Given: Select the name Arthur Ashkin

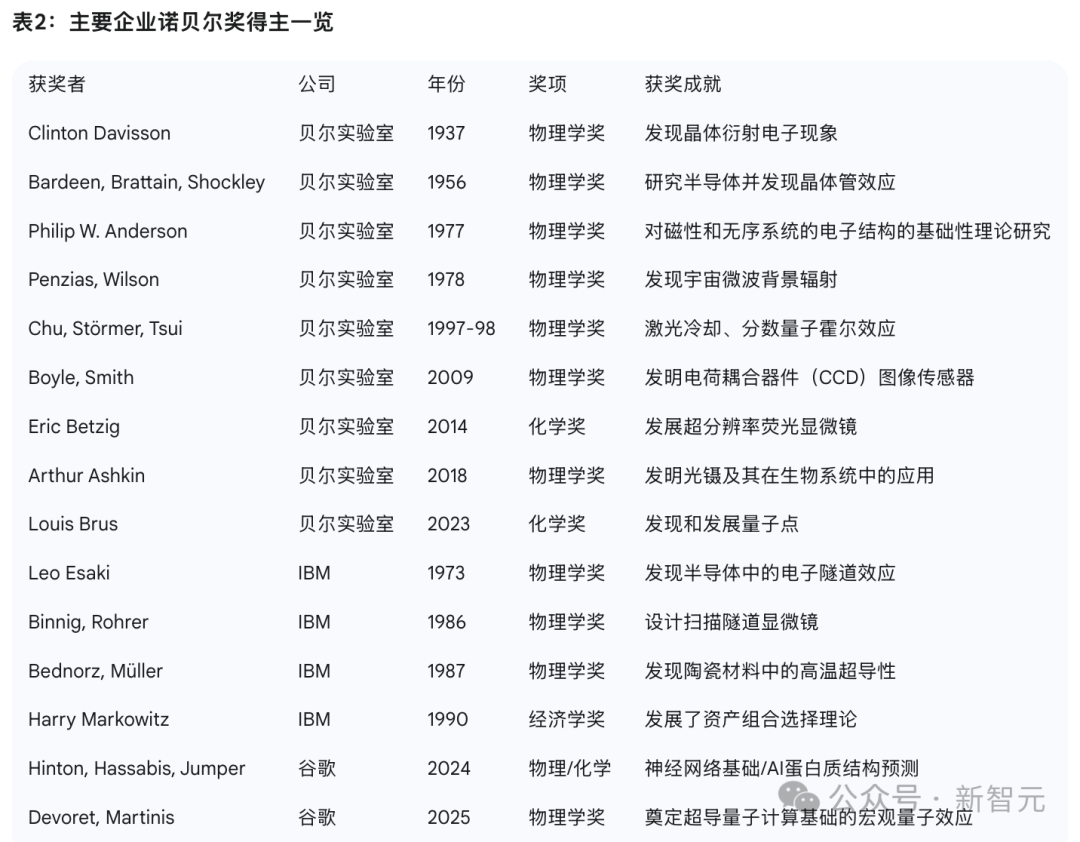Looking at the screenshot, I should tap(87, 475).
